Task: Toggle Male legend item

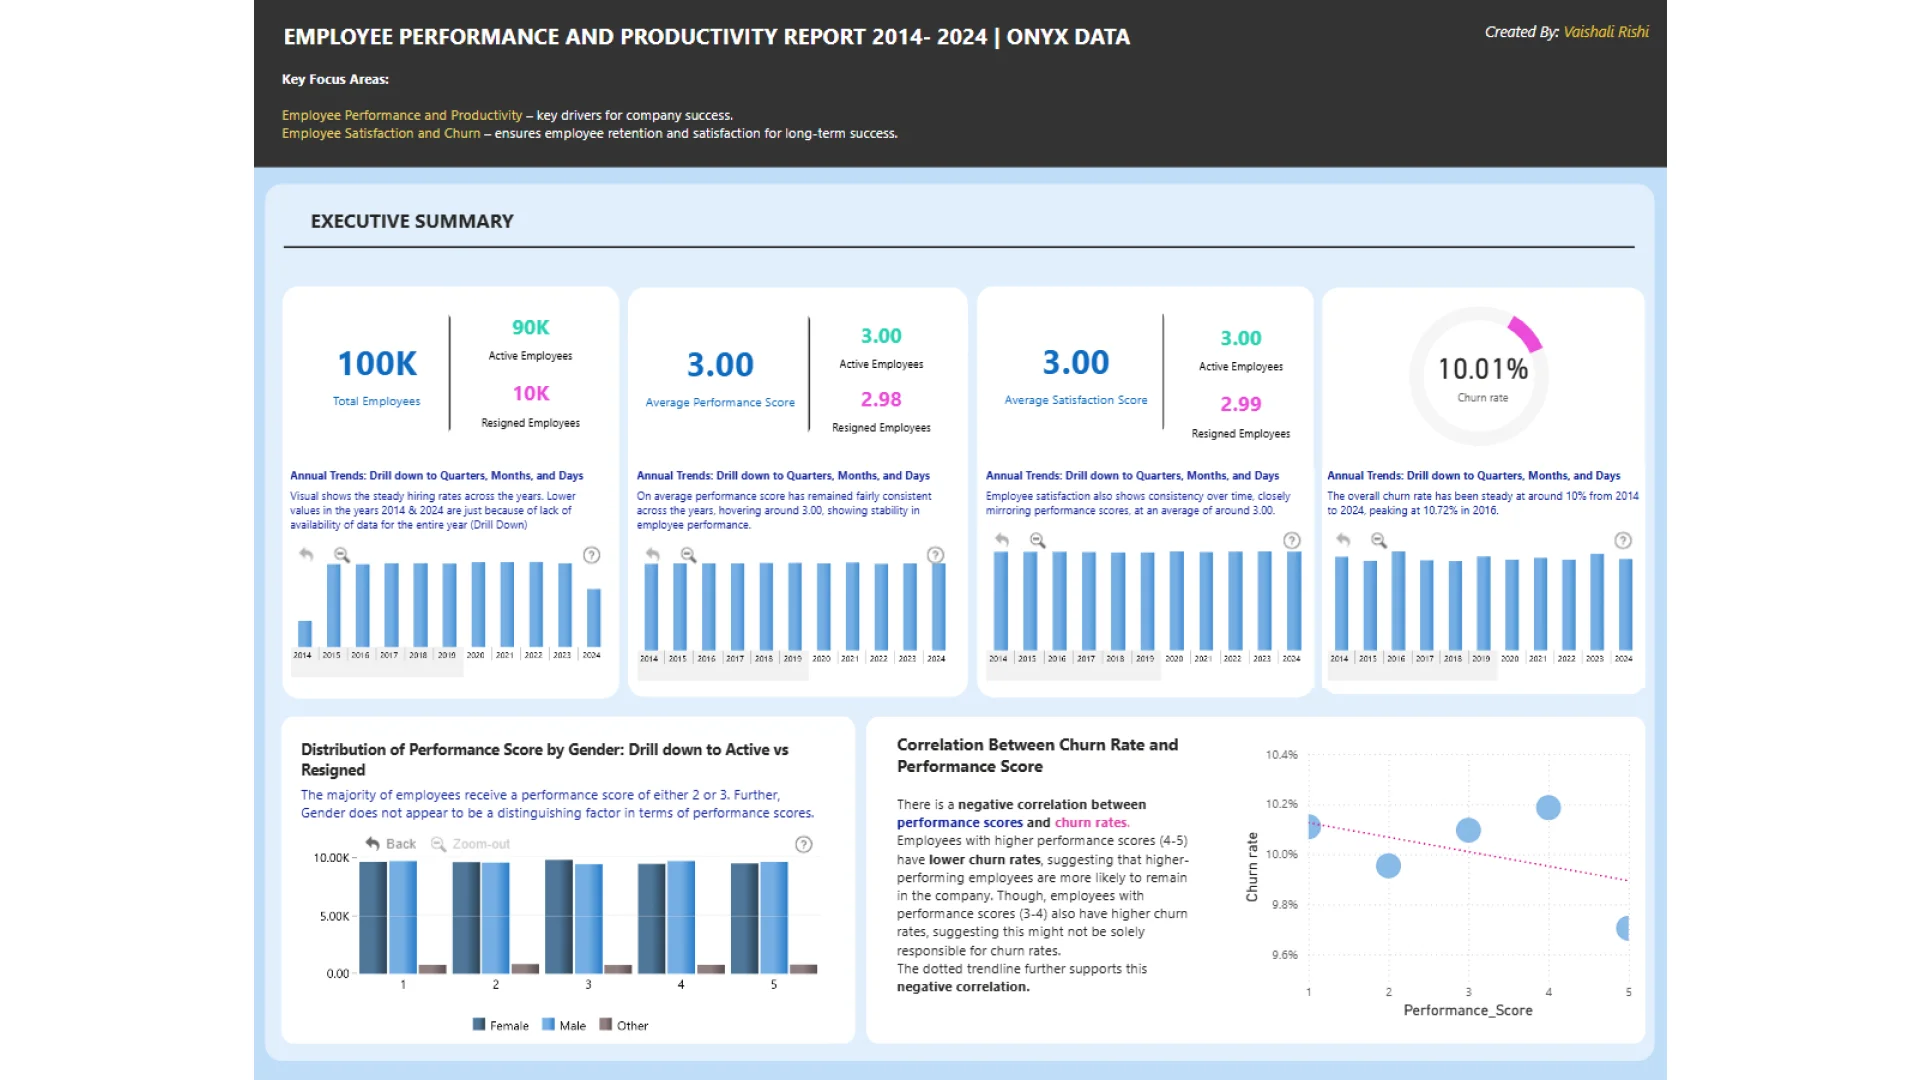Action: [564, 1025]
